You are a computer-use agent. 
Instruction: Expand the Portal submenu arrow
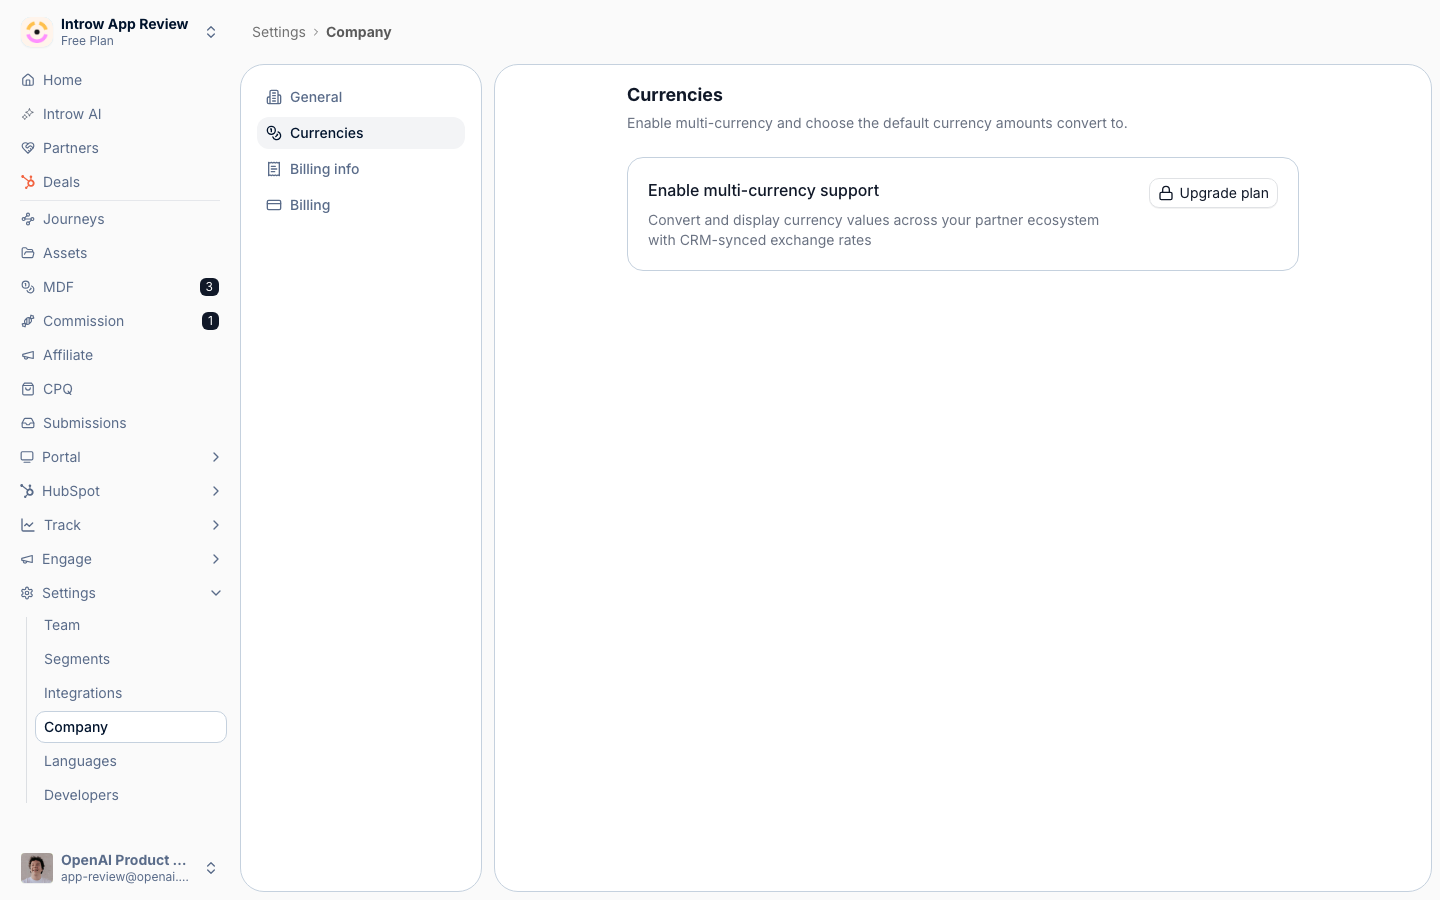[216, 457]
